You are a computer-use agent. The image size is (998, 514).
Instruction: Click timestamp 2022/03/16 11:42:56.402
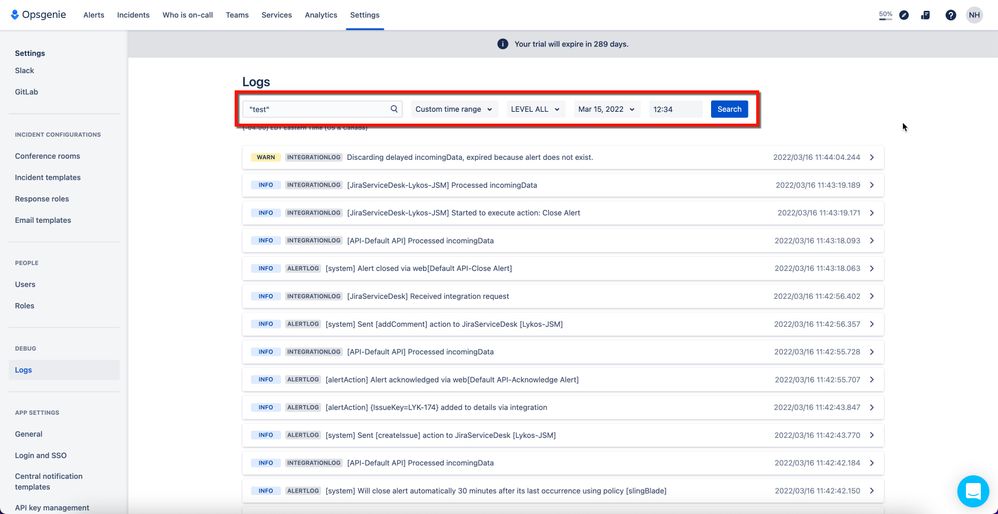[x=817, y=296]
